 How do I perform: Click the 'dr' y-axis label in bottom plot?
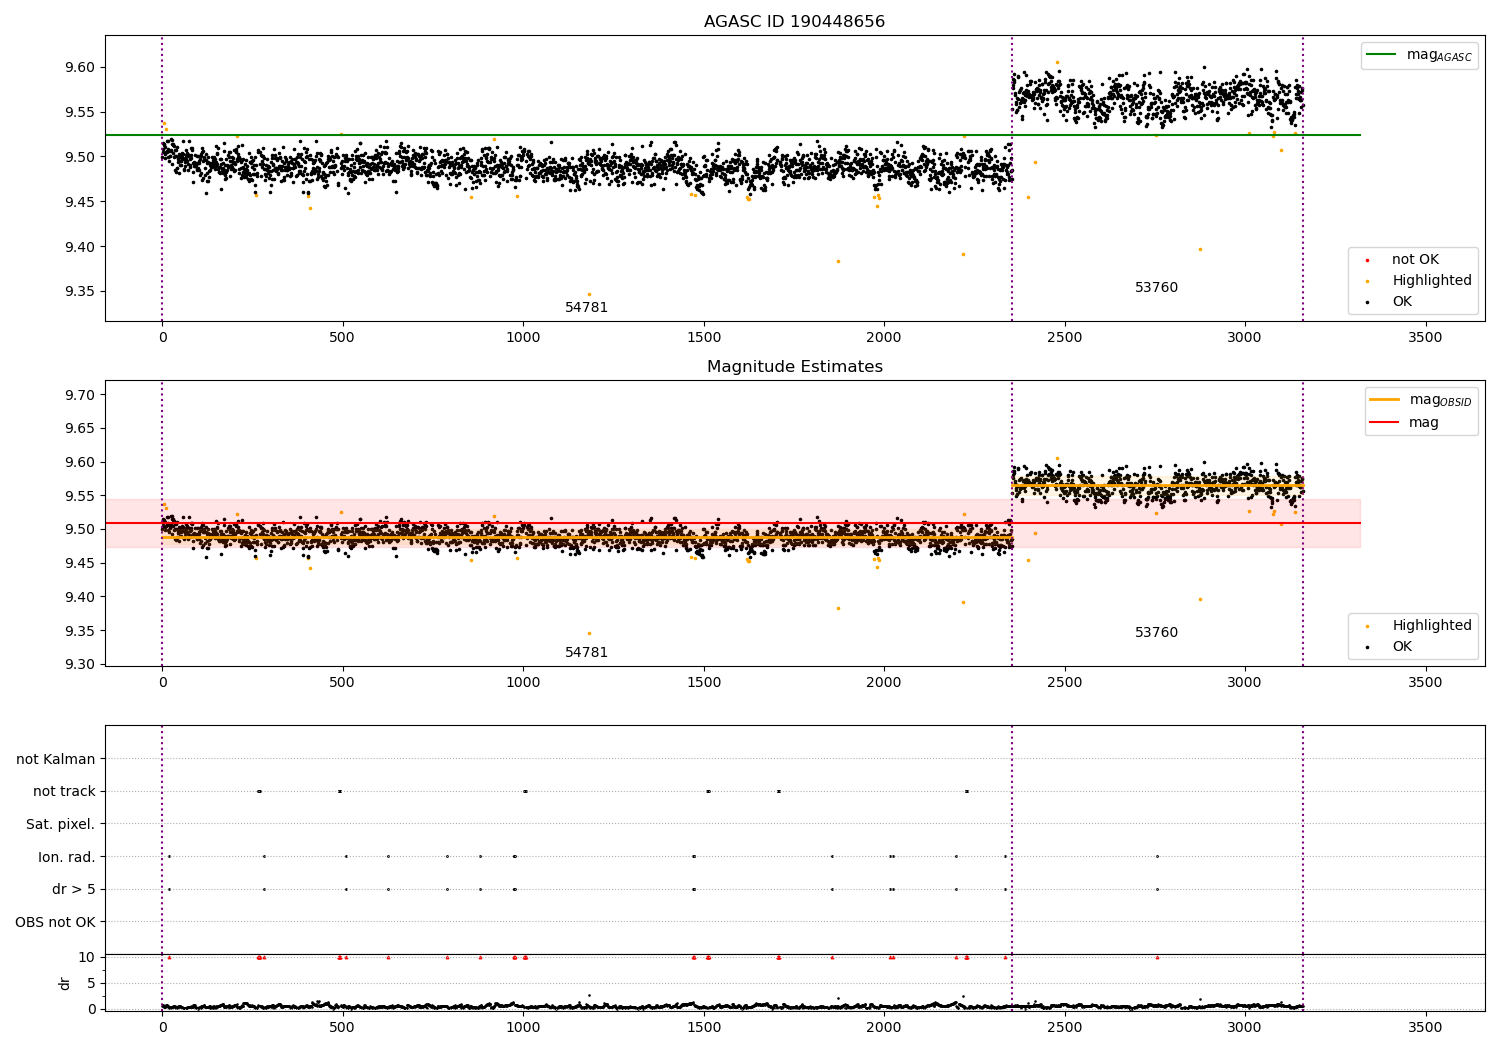65,983
